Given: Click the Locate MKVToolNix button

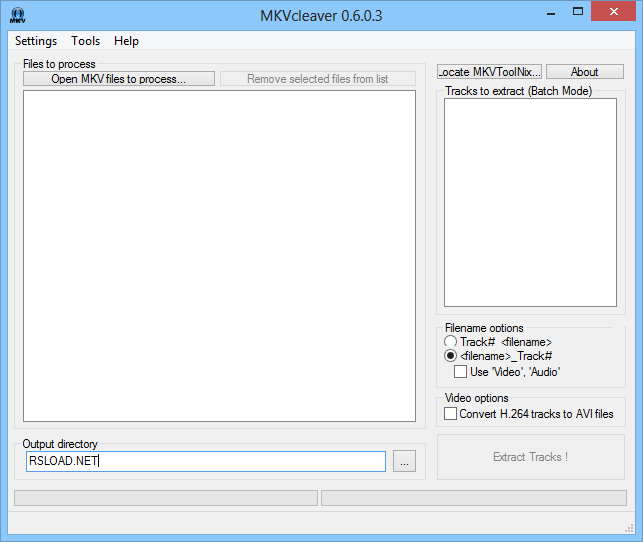Looking at the screenshot, I should 489,72.
